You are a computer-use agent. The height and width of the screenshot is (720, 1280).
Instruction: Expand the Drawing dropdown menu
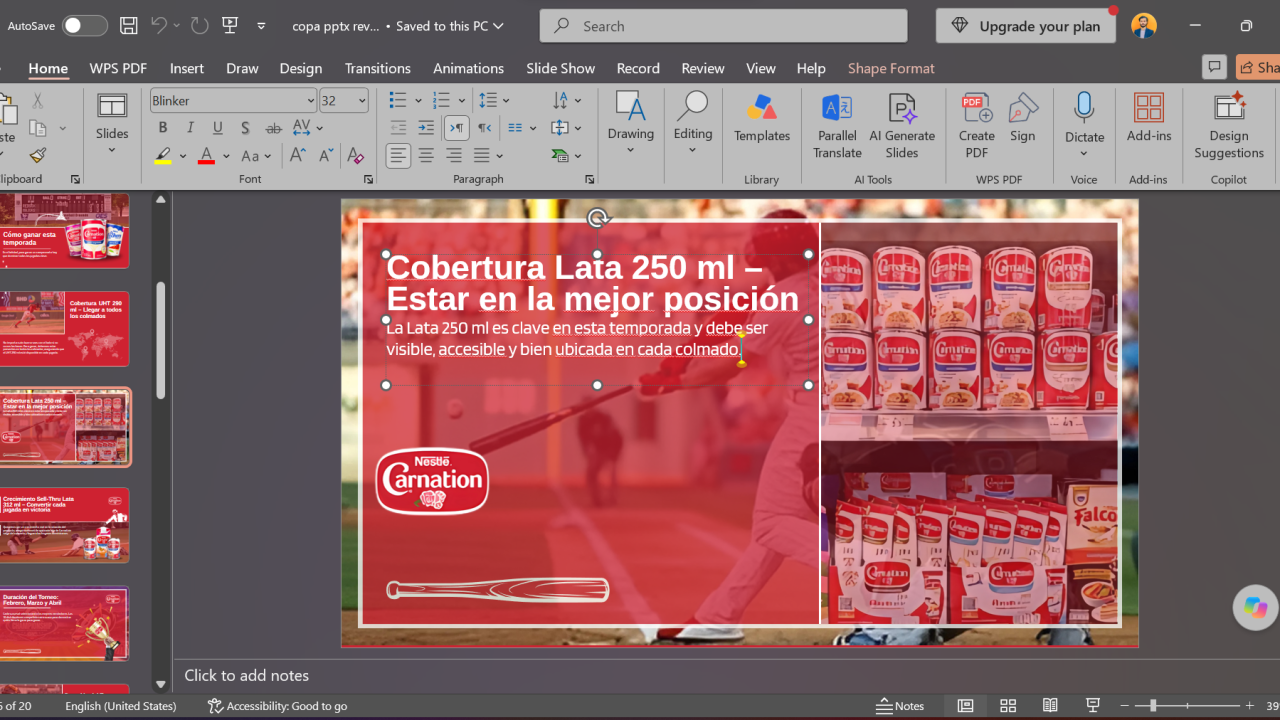[631, 151]
